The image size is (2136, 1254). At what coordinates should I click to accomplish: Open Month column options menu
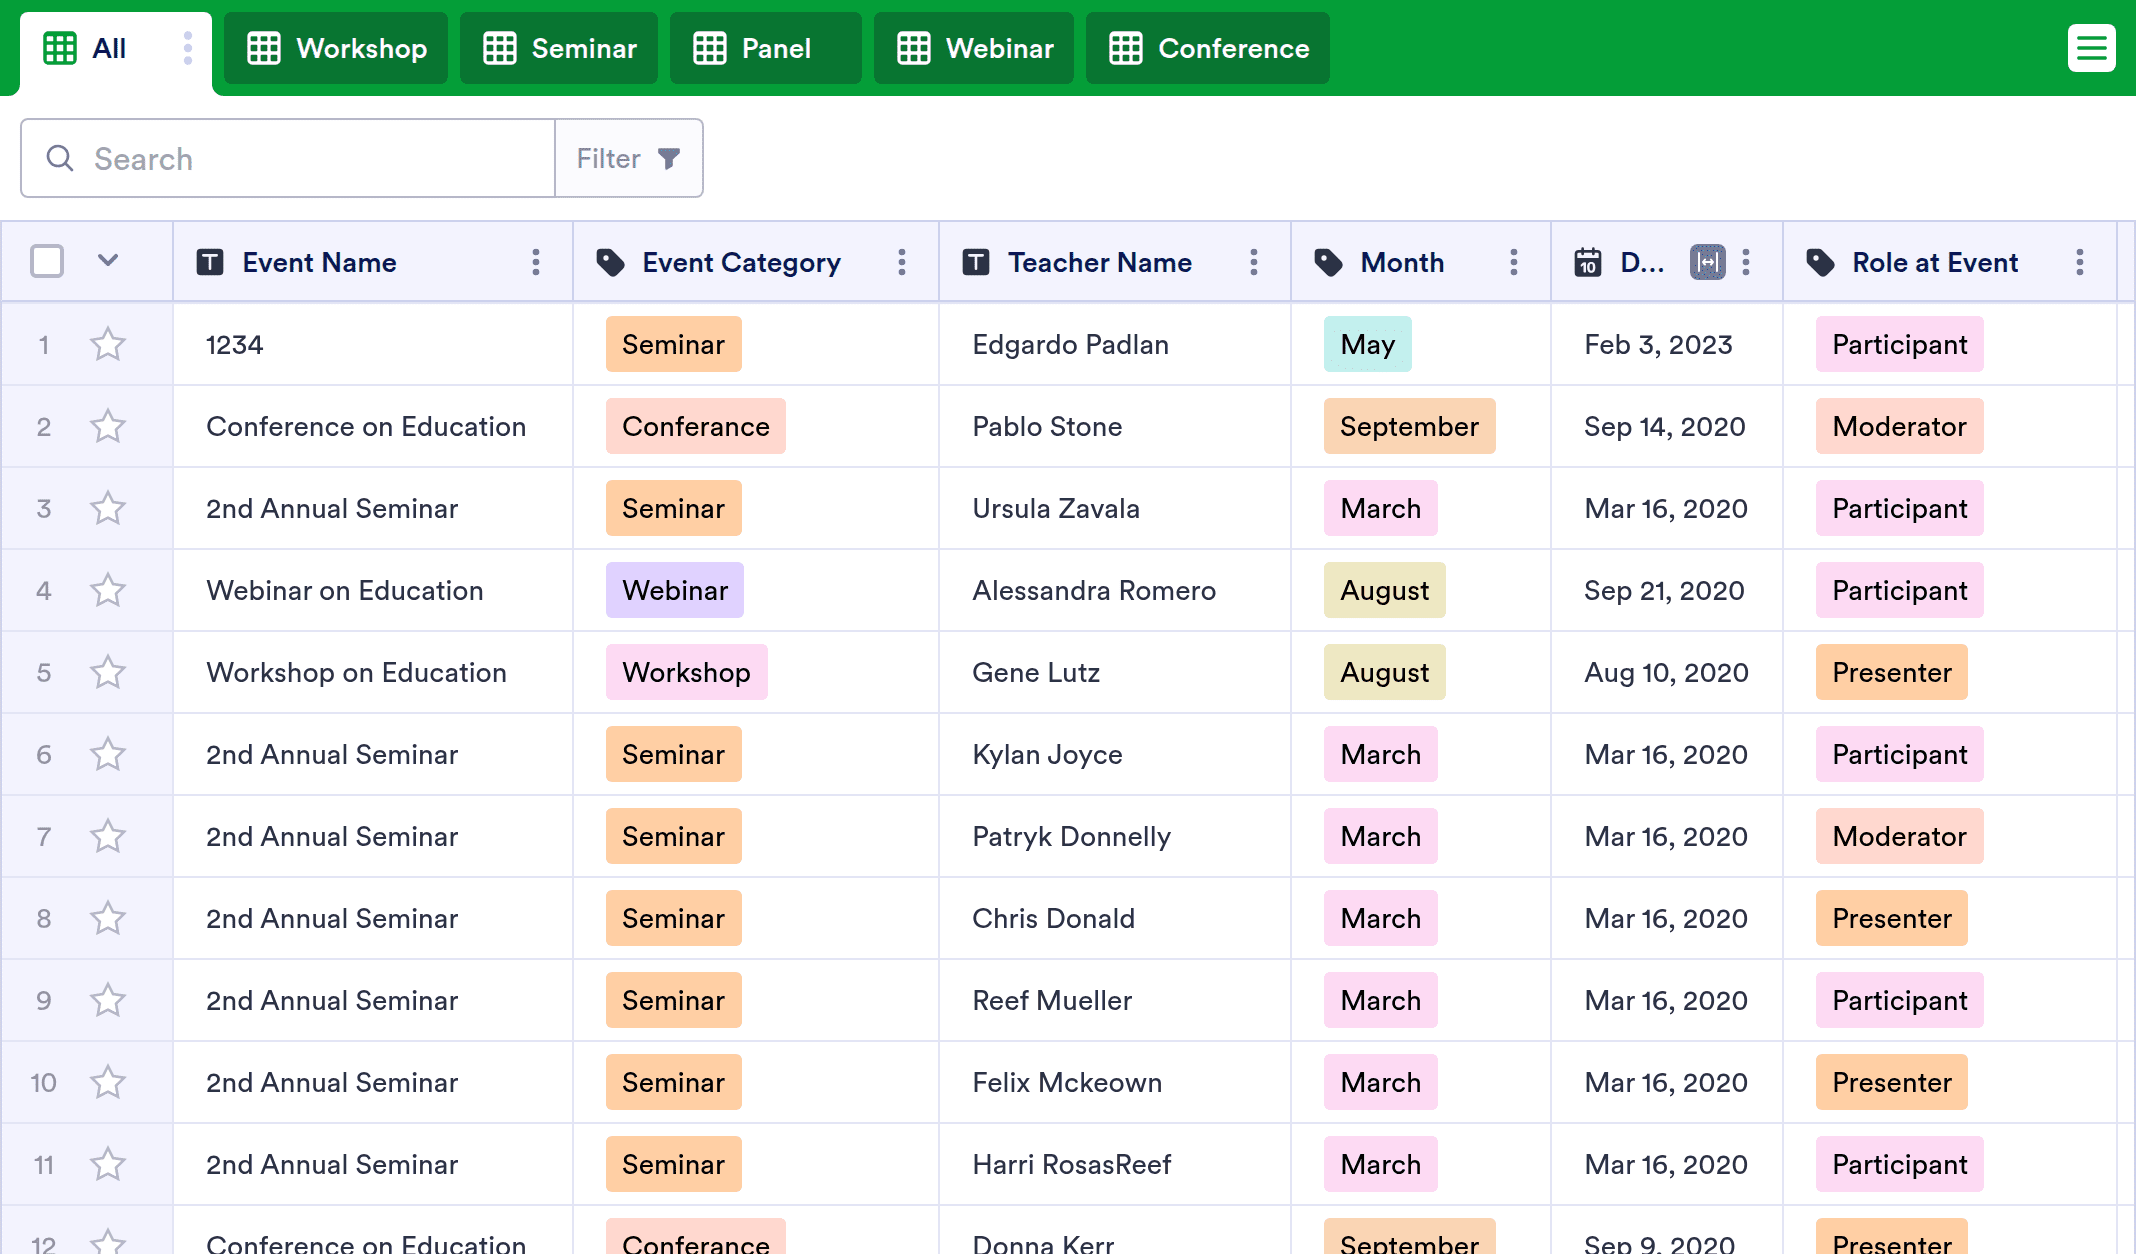pos(1514,262)
